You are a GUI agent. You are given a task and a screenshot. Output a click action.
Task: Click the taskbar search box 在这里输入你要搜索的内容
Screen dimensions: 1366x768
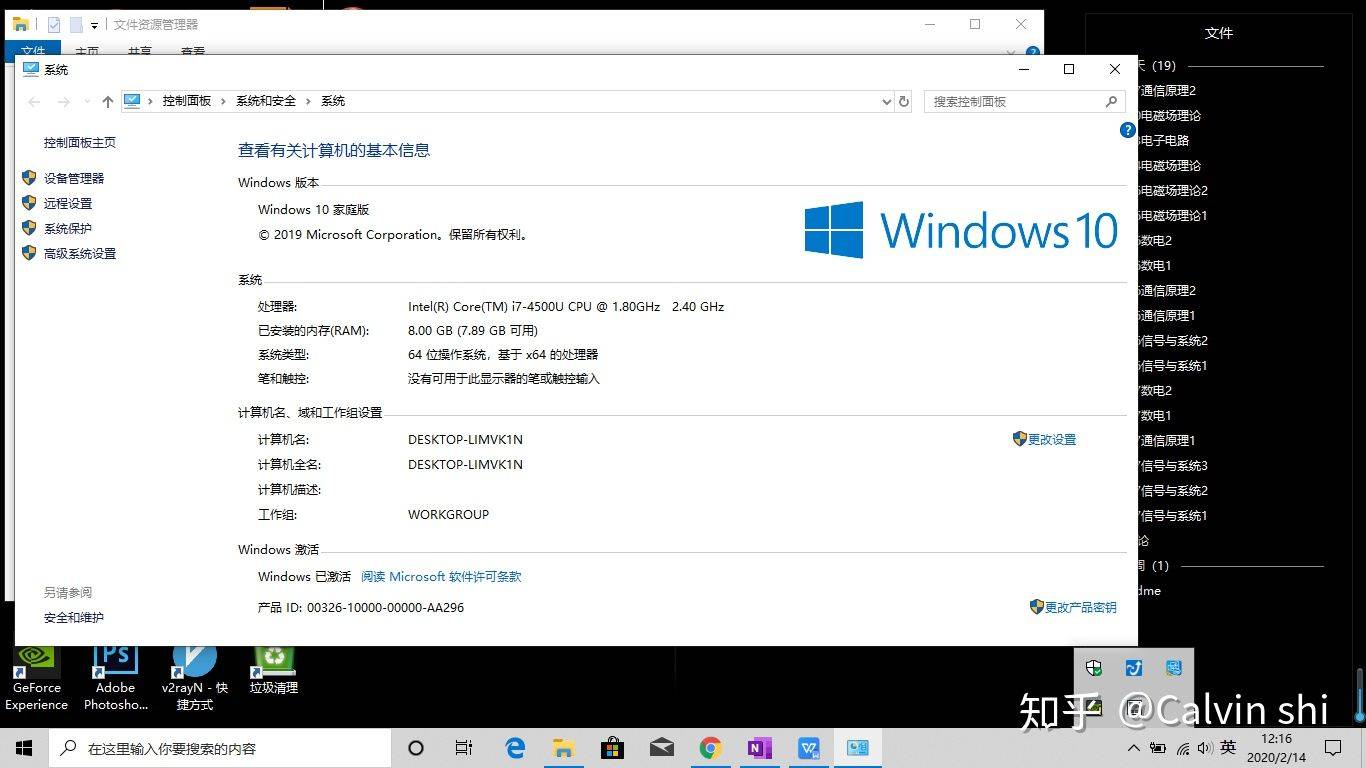pos(220,748)
